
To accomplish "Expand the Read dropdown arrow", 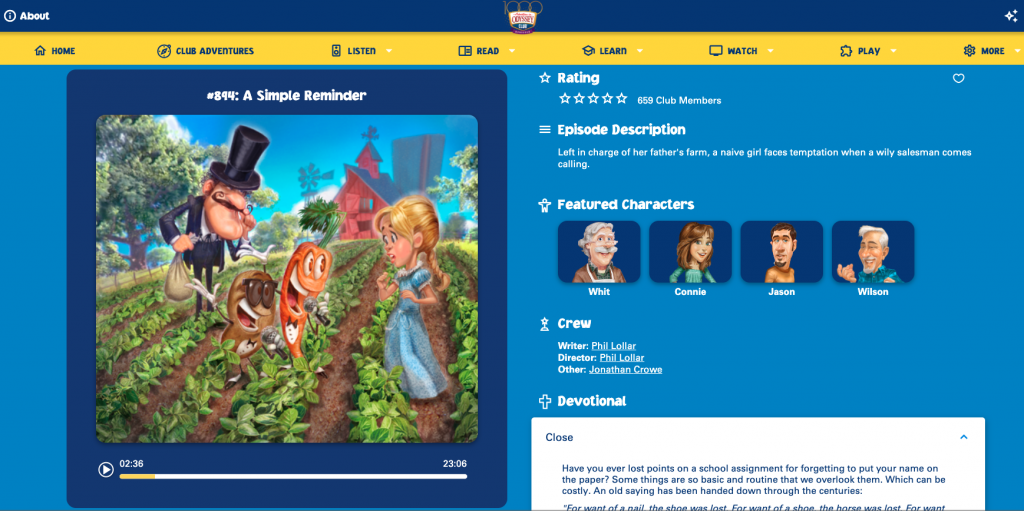I will (511, 51).
